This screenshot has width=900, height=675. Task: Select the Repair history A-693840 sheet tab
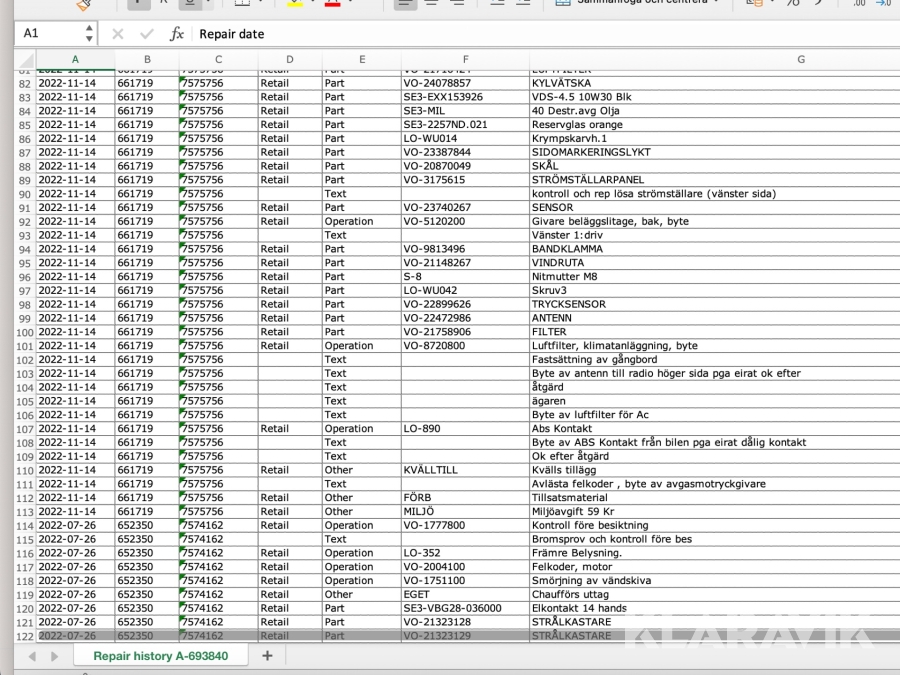(x=160, y=656)
